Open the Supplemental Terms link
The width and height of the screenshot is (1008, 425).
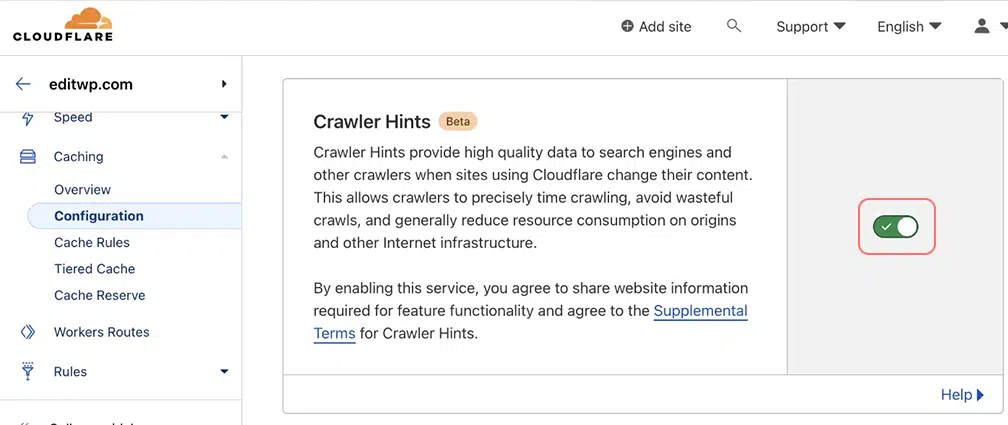pyautogui.click(x=700, y=312)
